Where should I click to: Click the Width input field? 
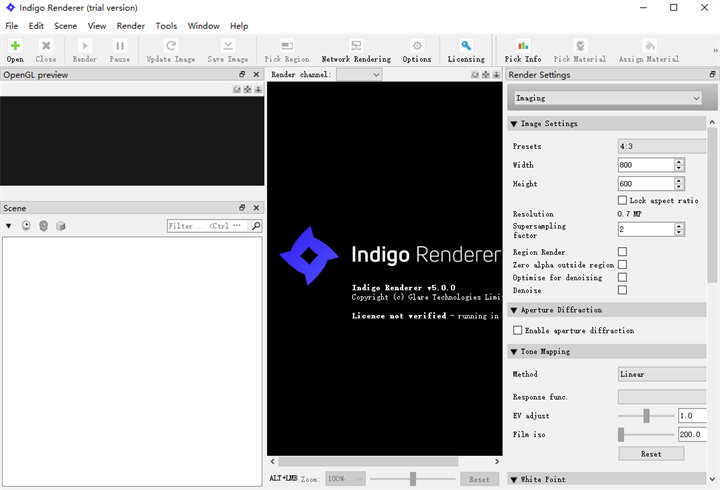pos(646,165)
